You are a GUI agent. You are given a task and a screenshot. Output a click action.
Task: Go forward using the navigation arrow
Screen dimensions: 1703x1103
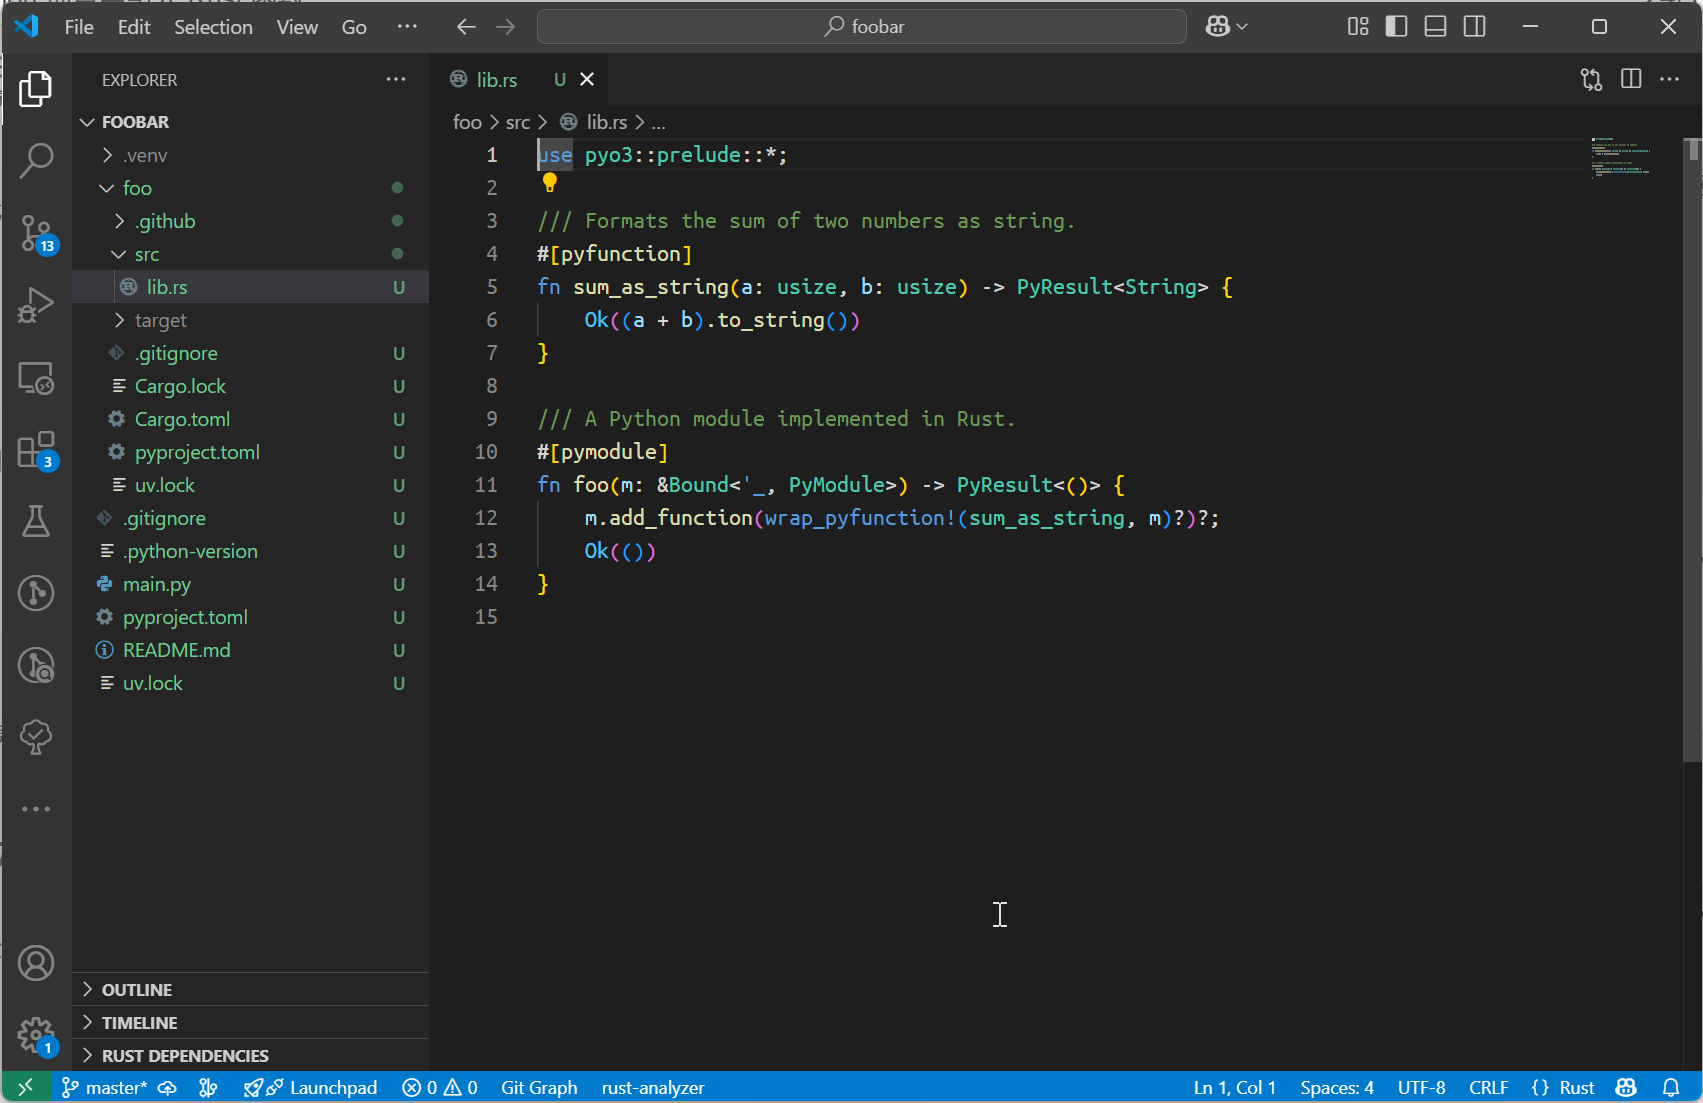click(506, 27)
